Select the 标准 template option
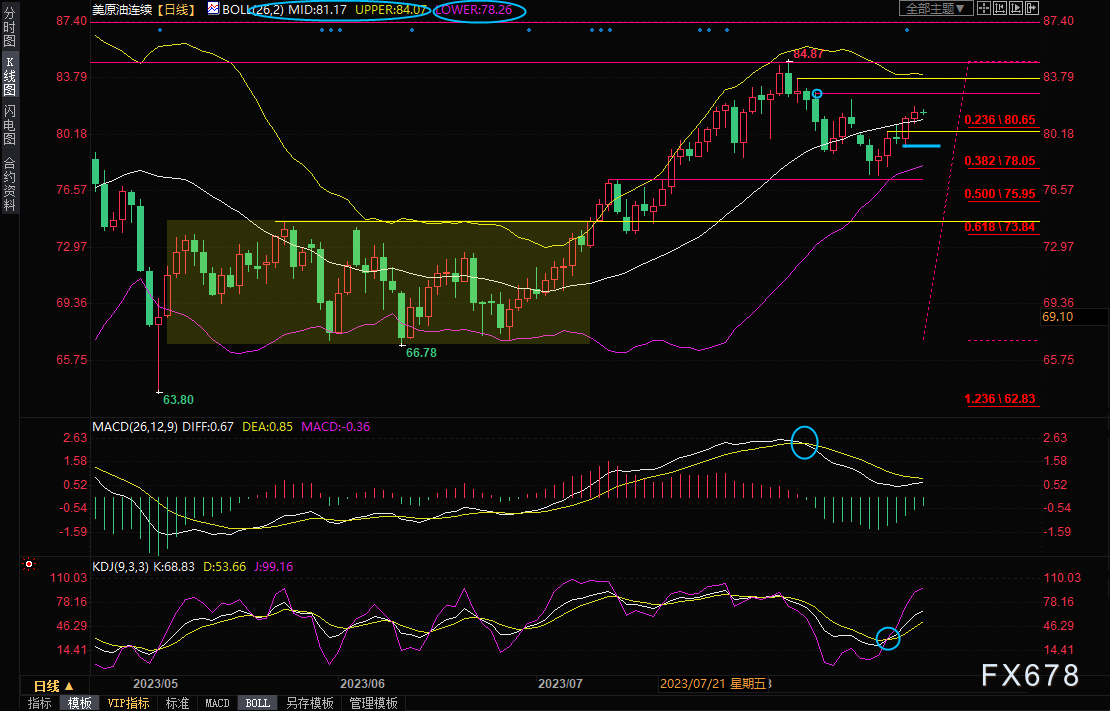Screen dimensions: 1110x711 tap(177, 703)
